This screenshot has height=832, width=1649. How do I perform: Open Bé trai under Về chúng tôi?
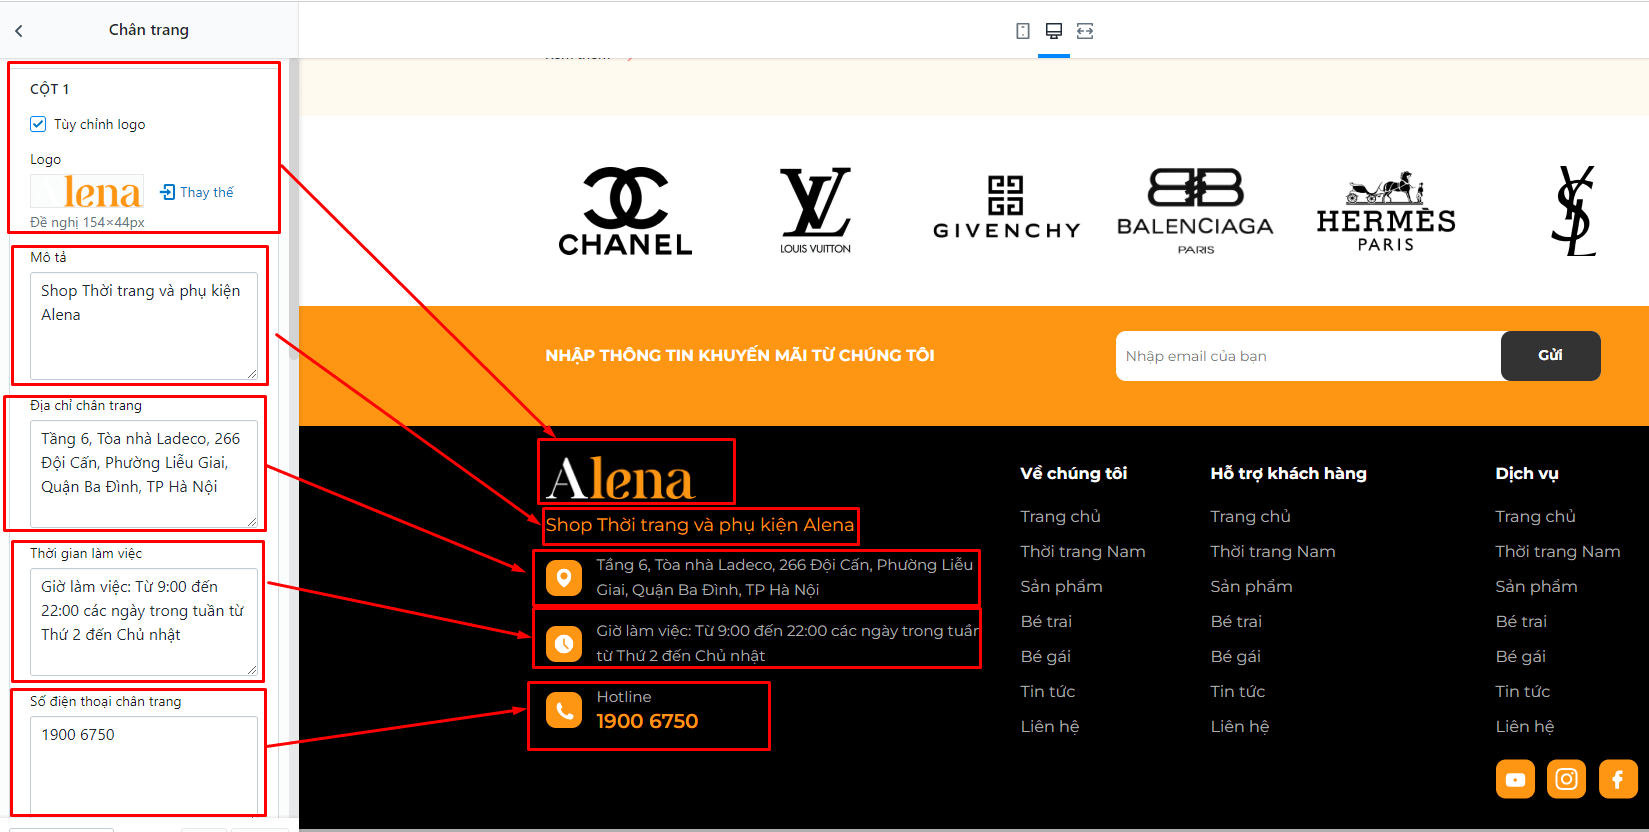1046,621
